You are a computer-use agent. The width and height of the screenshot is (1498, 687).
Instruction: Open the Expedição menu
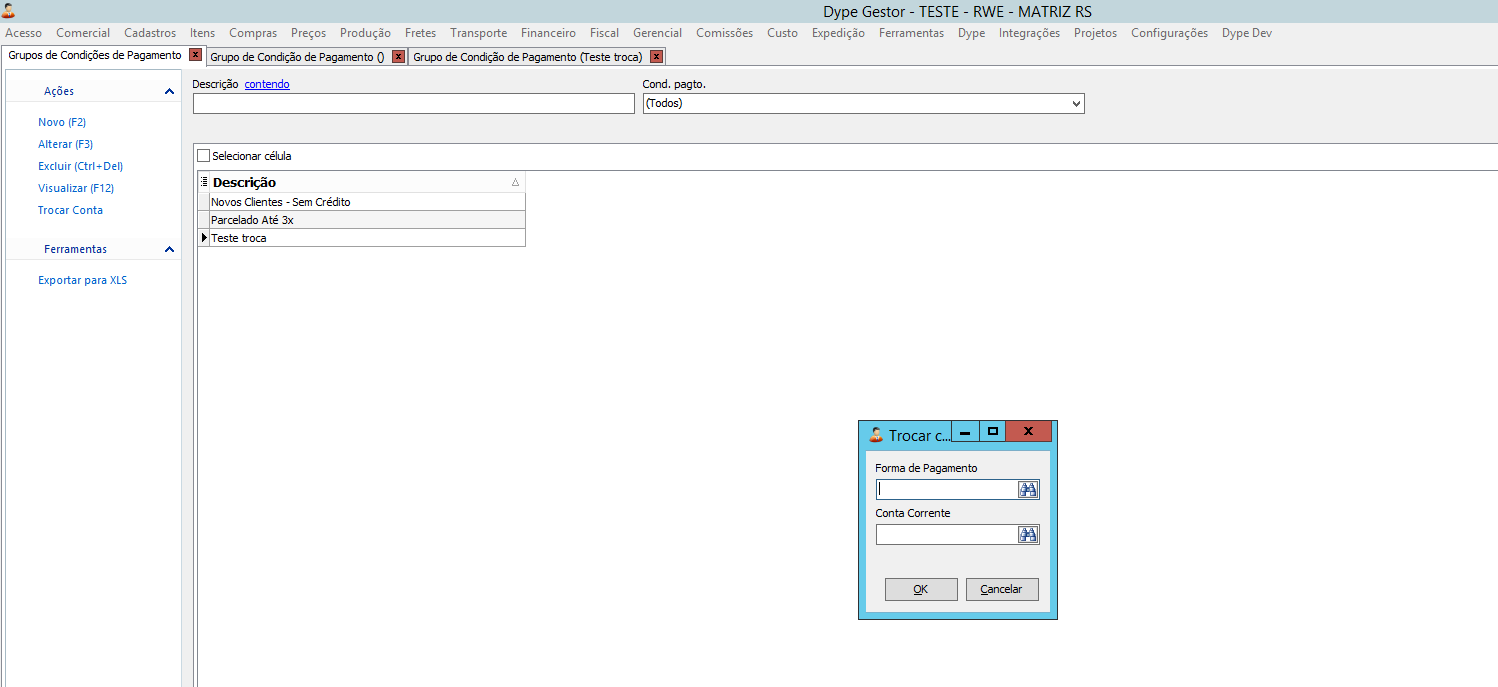click(x=838, y=33)
